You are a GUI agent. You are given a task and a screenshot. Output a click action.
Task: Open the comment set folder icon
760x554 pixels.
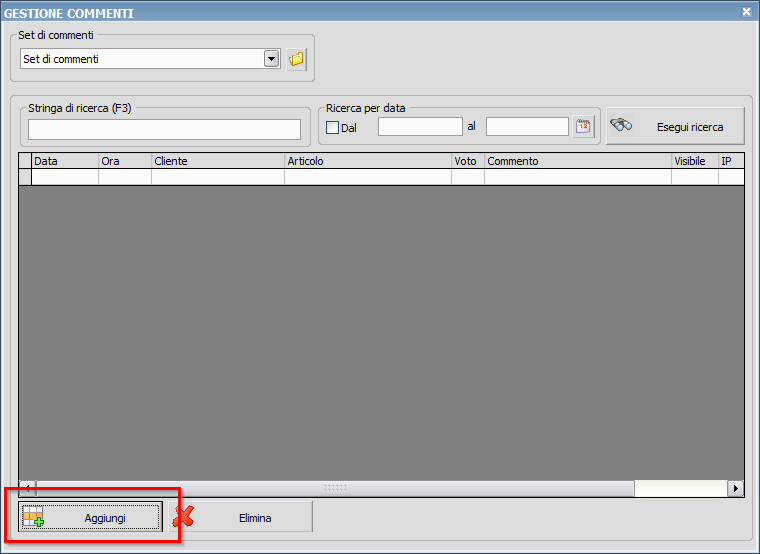(296, 59)
